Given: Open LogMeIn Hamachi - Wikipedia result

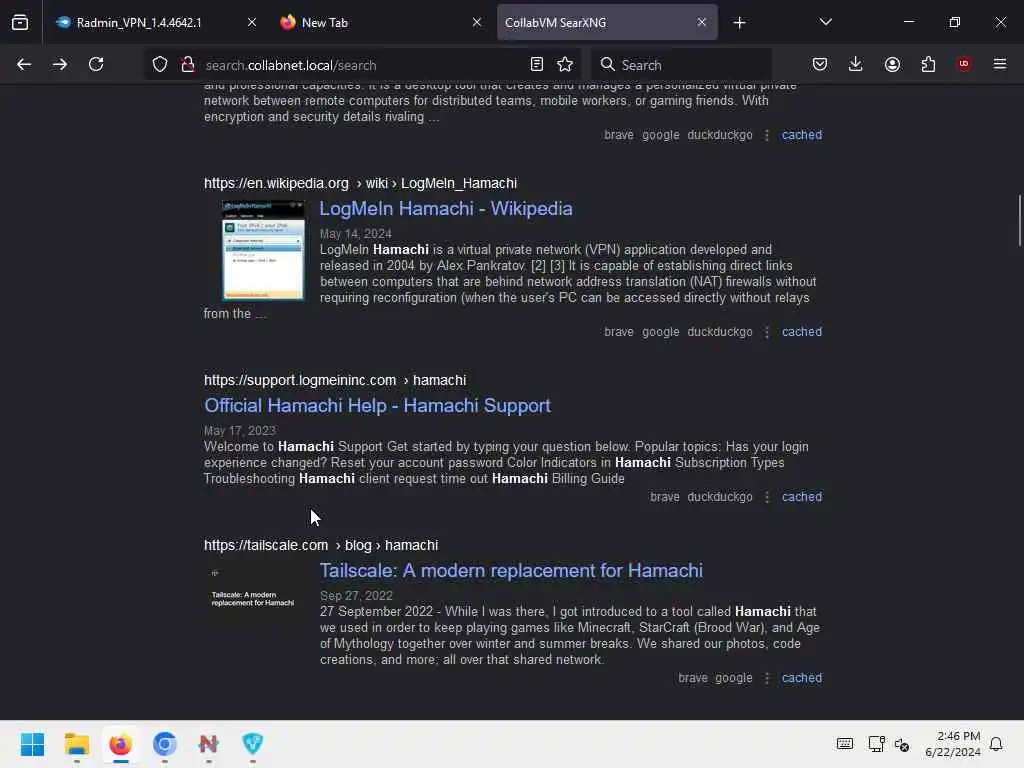Looking at the screenshot, I should click(x=446, y=208).
